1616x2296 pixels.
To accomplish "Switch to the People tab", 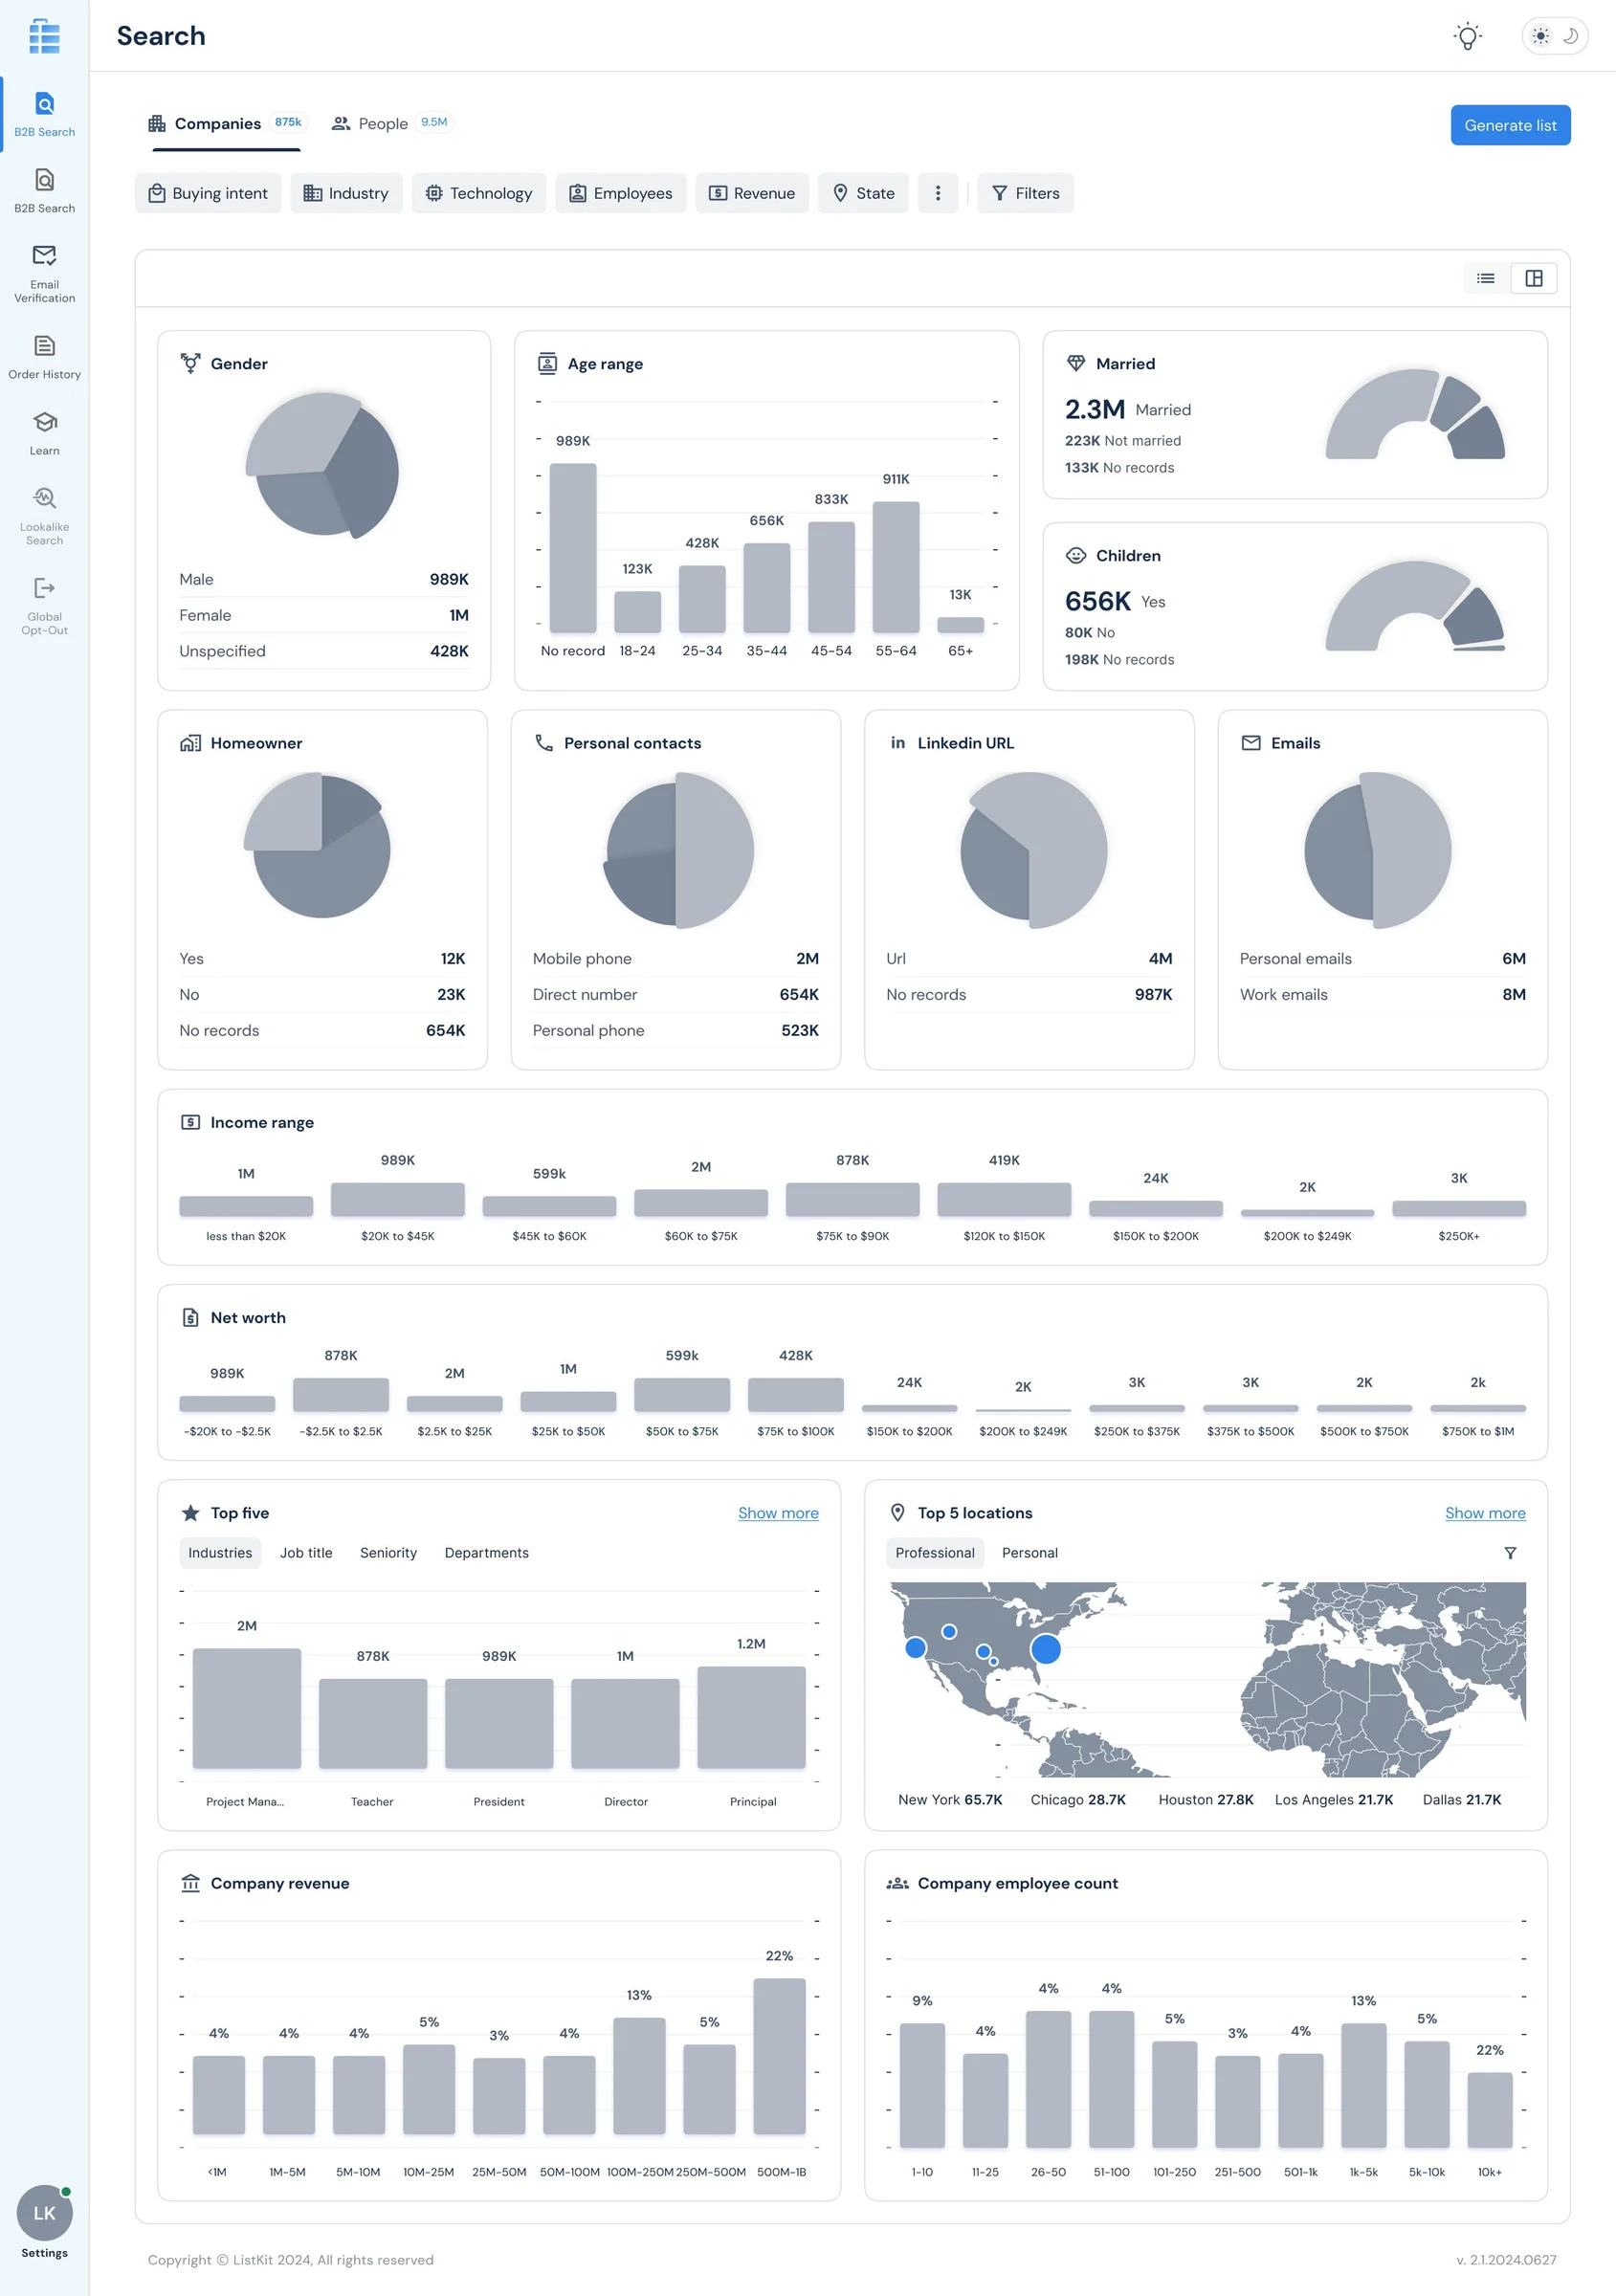I will point(392,123).
